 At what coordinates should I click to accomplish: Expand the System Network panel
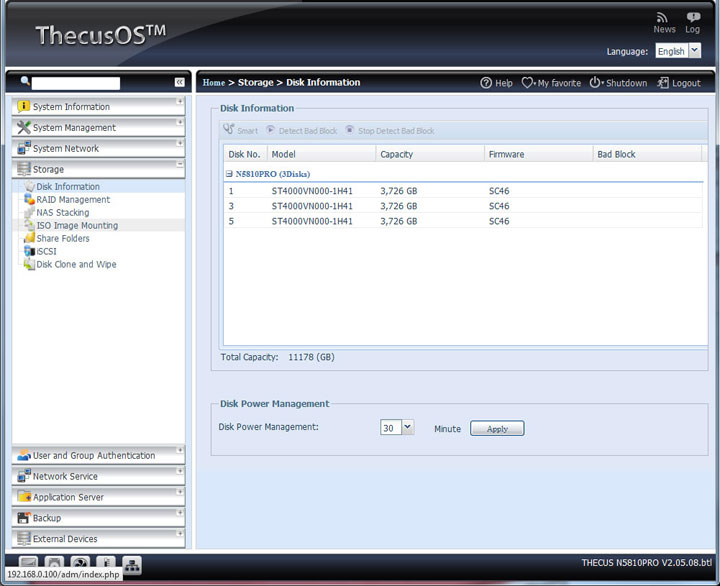180,143
